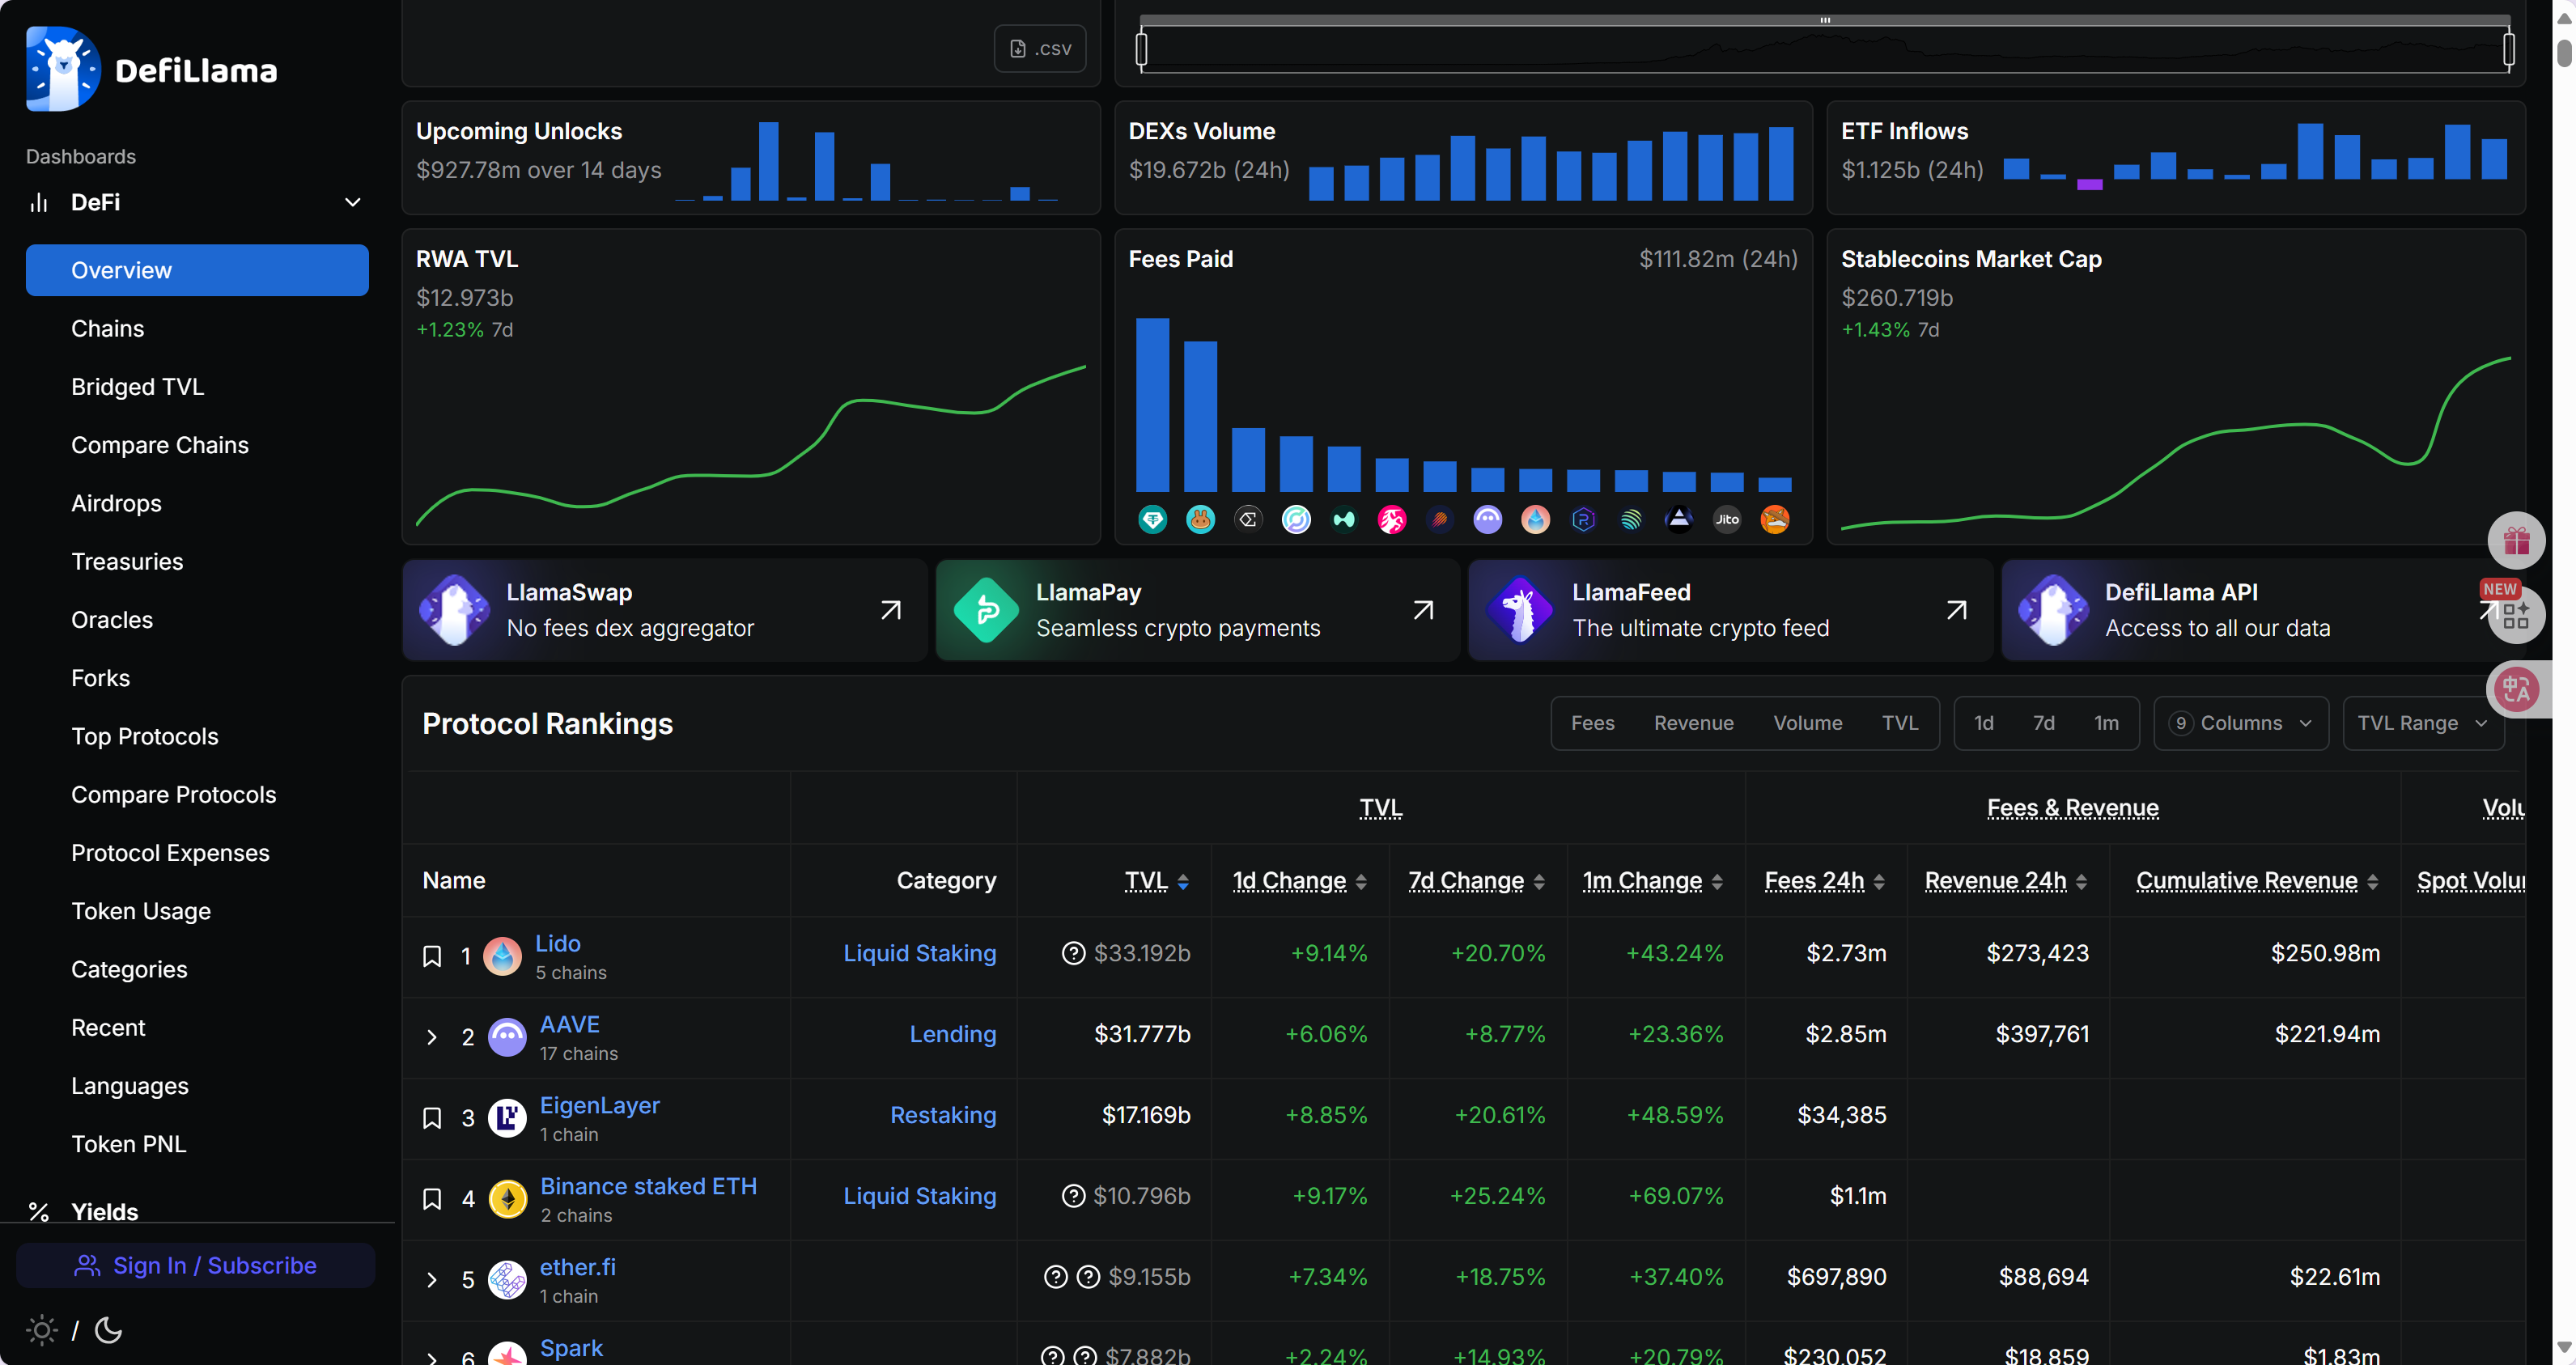Screen dimensions: 2576x1365
Task: Click TVL info icon for Binance staked ETH
Action: pyautogui.click(x=1073, y=1196)
